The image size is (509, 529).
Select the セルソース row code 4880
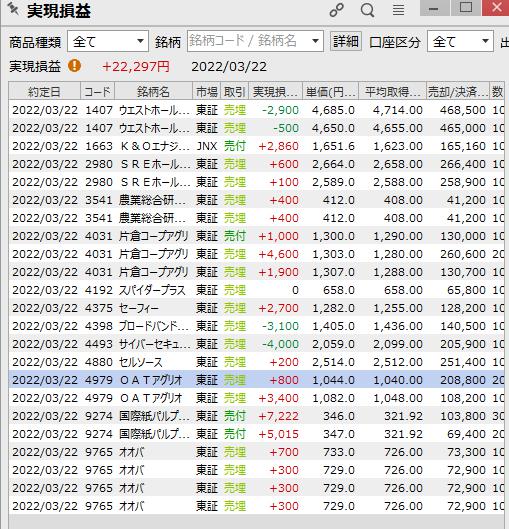[256, 362]
